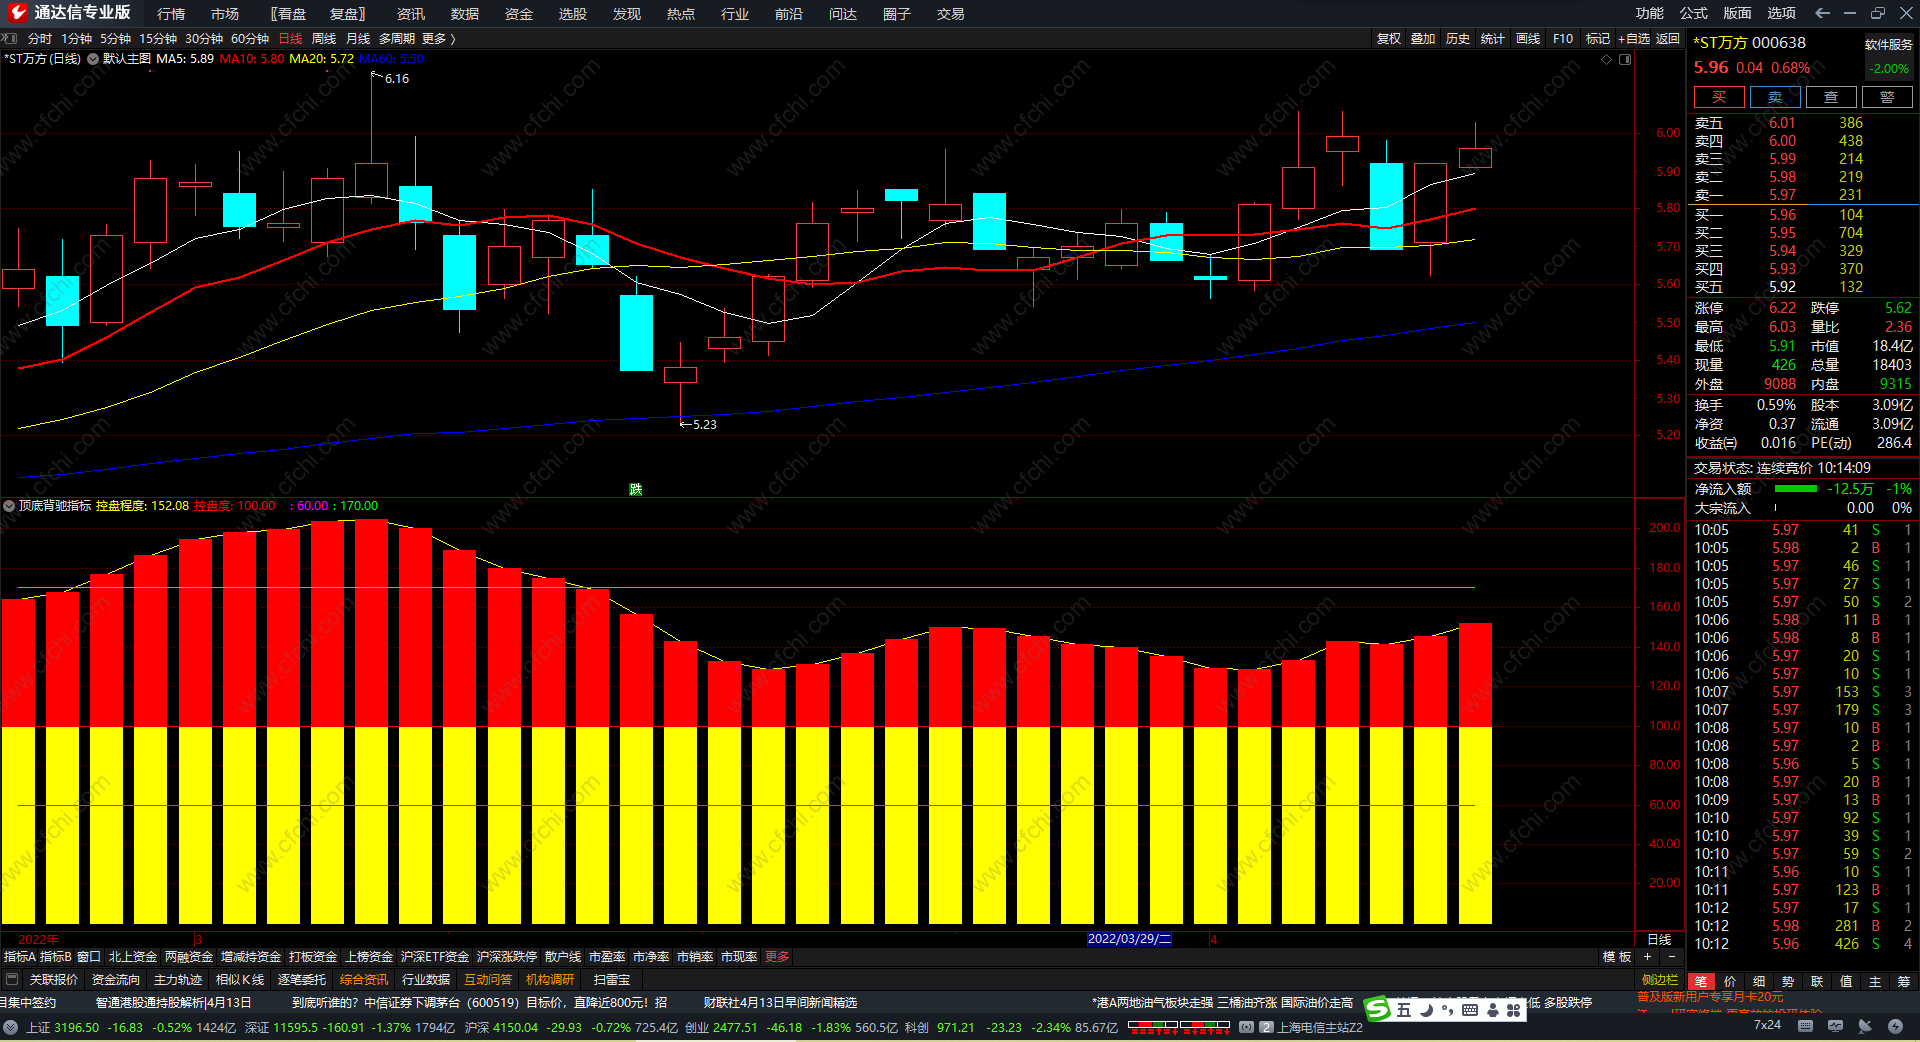Select the 笔 tick tab in the side panel
Screen dimensions: 1920x1042
pyautogui.click(x=1701, y=982)
